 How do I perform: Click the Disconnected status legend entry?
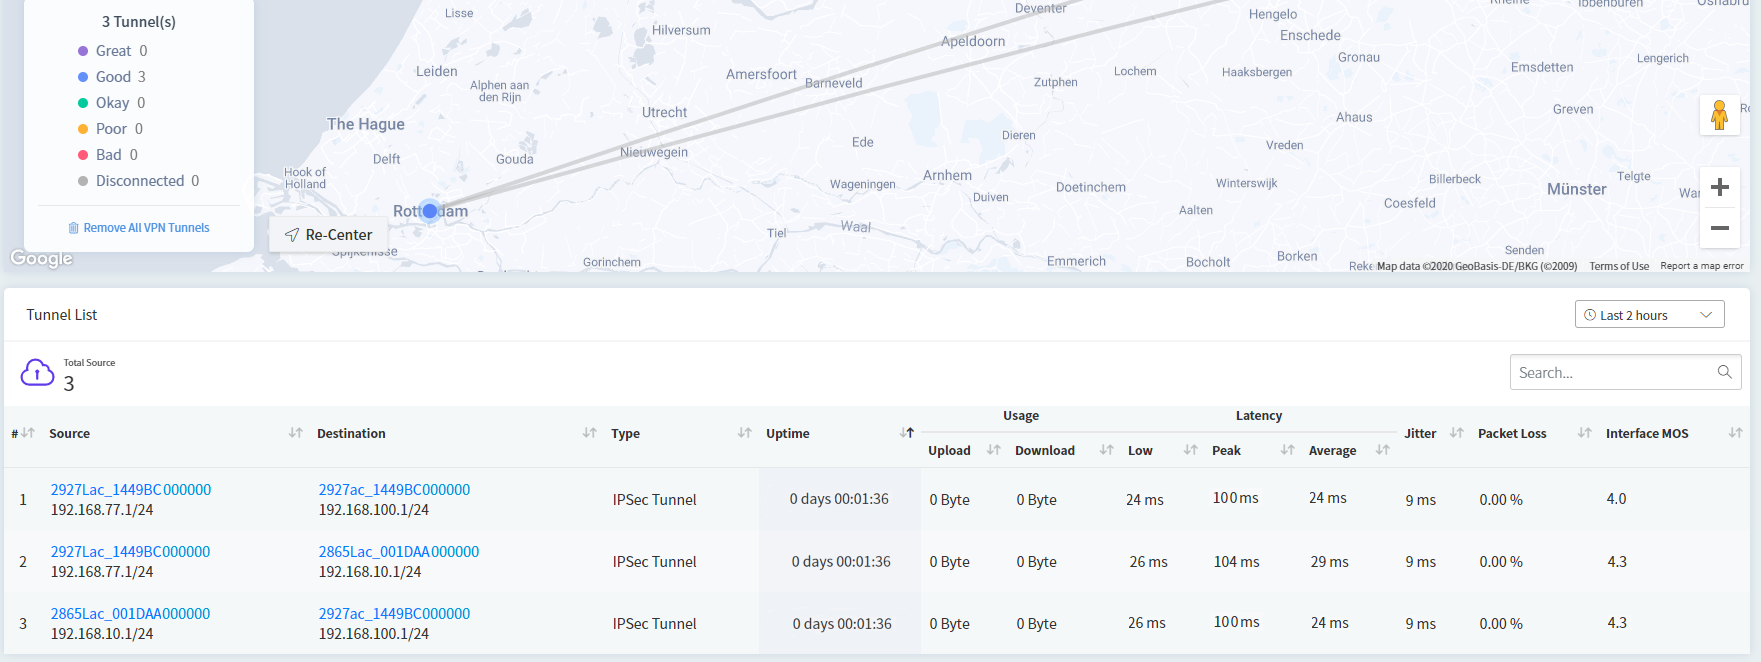pyautogui.click(x=139, y=181)
